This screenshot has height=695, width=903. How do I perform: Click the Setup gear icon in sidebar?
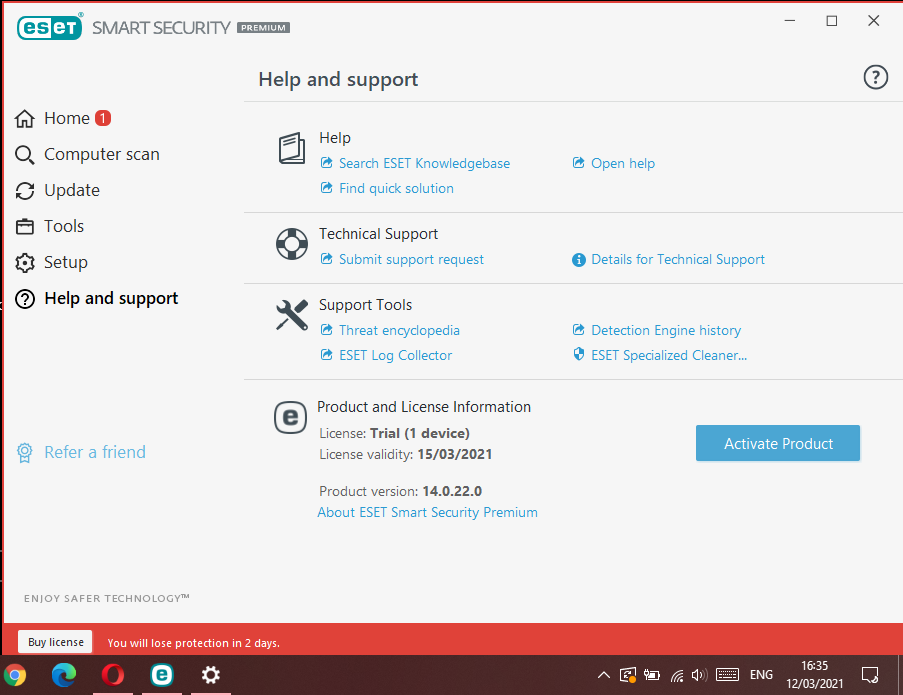tap(25, 263)
